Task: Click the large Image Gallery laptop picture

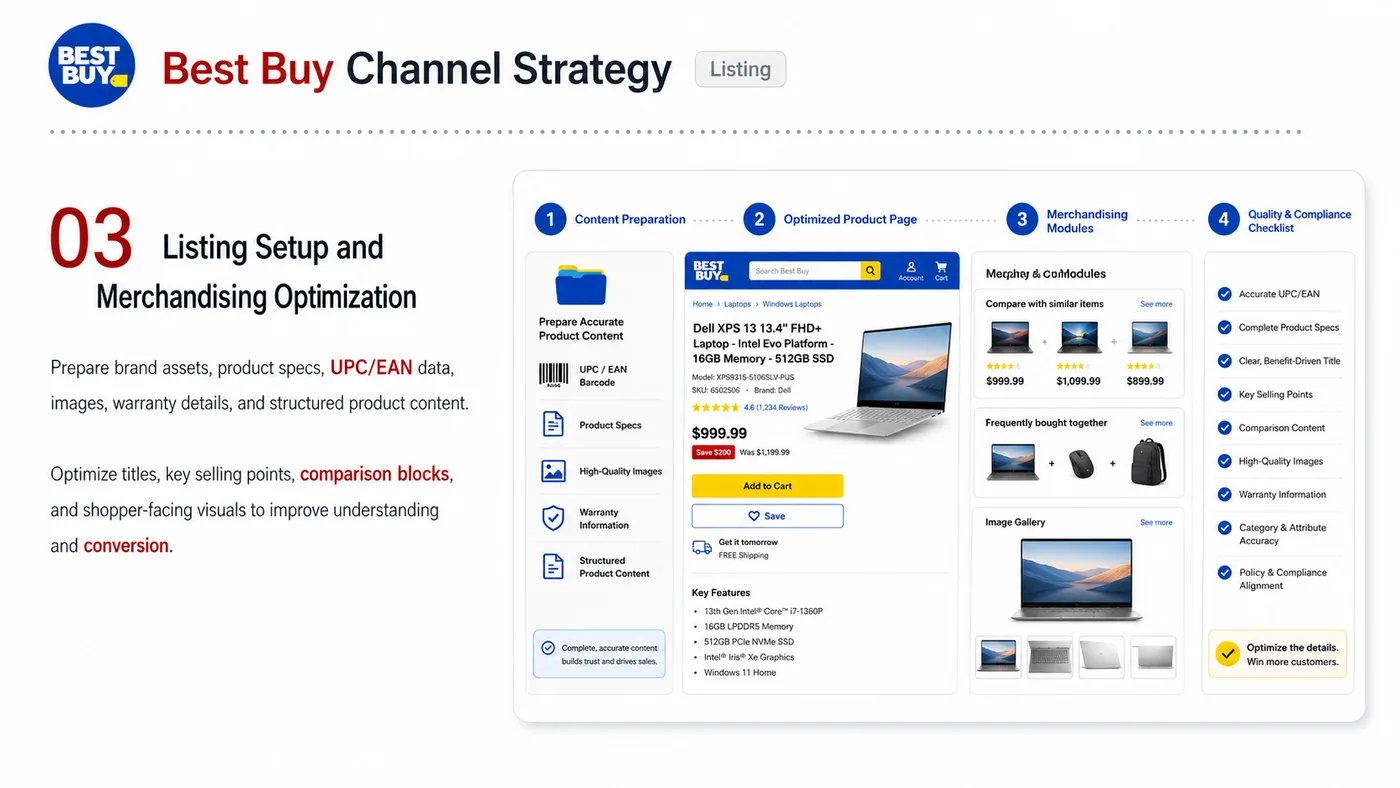Action: pos(1076,581)
